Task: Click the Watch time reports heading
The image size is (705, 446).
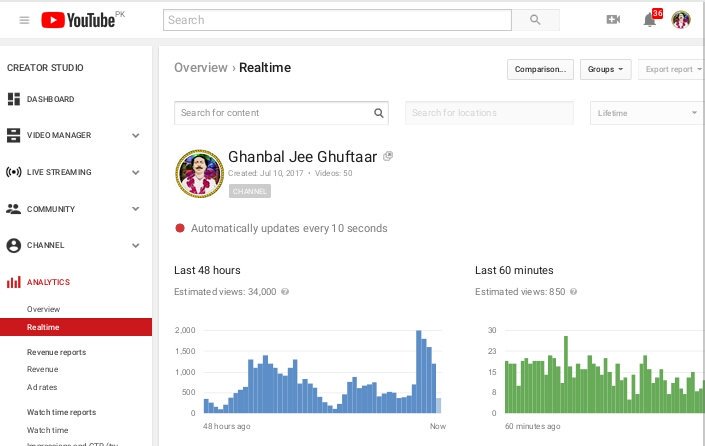Action: 61,412
